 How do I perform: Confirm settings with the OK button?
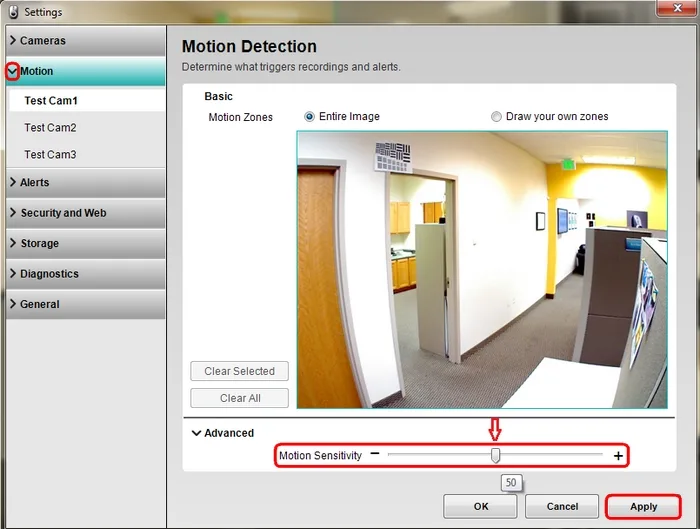480,506
